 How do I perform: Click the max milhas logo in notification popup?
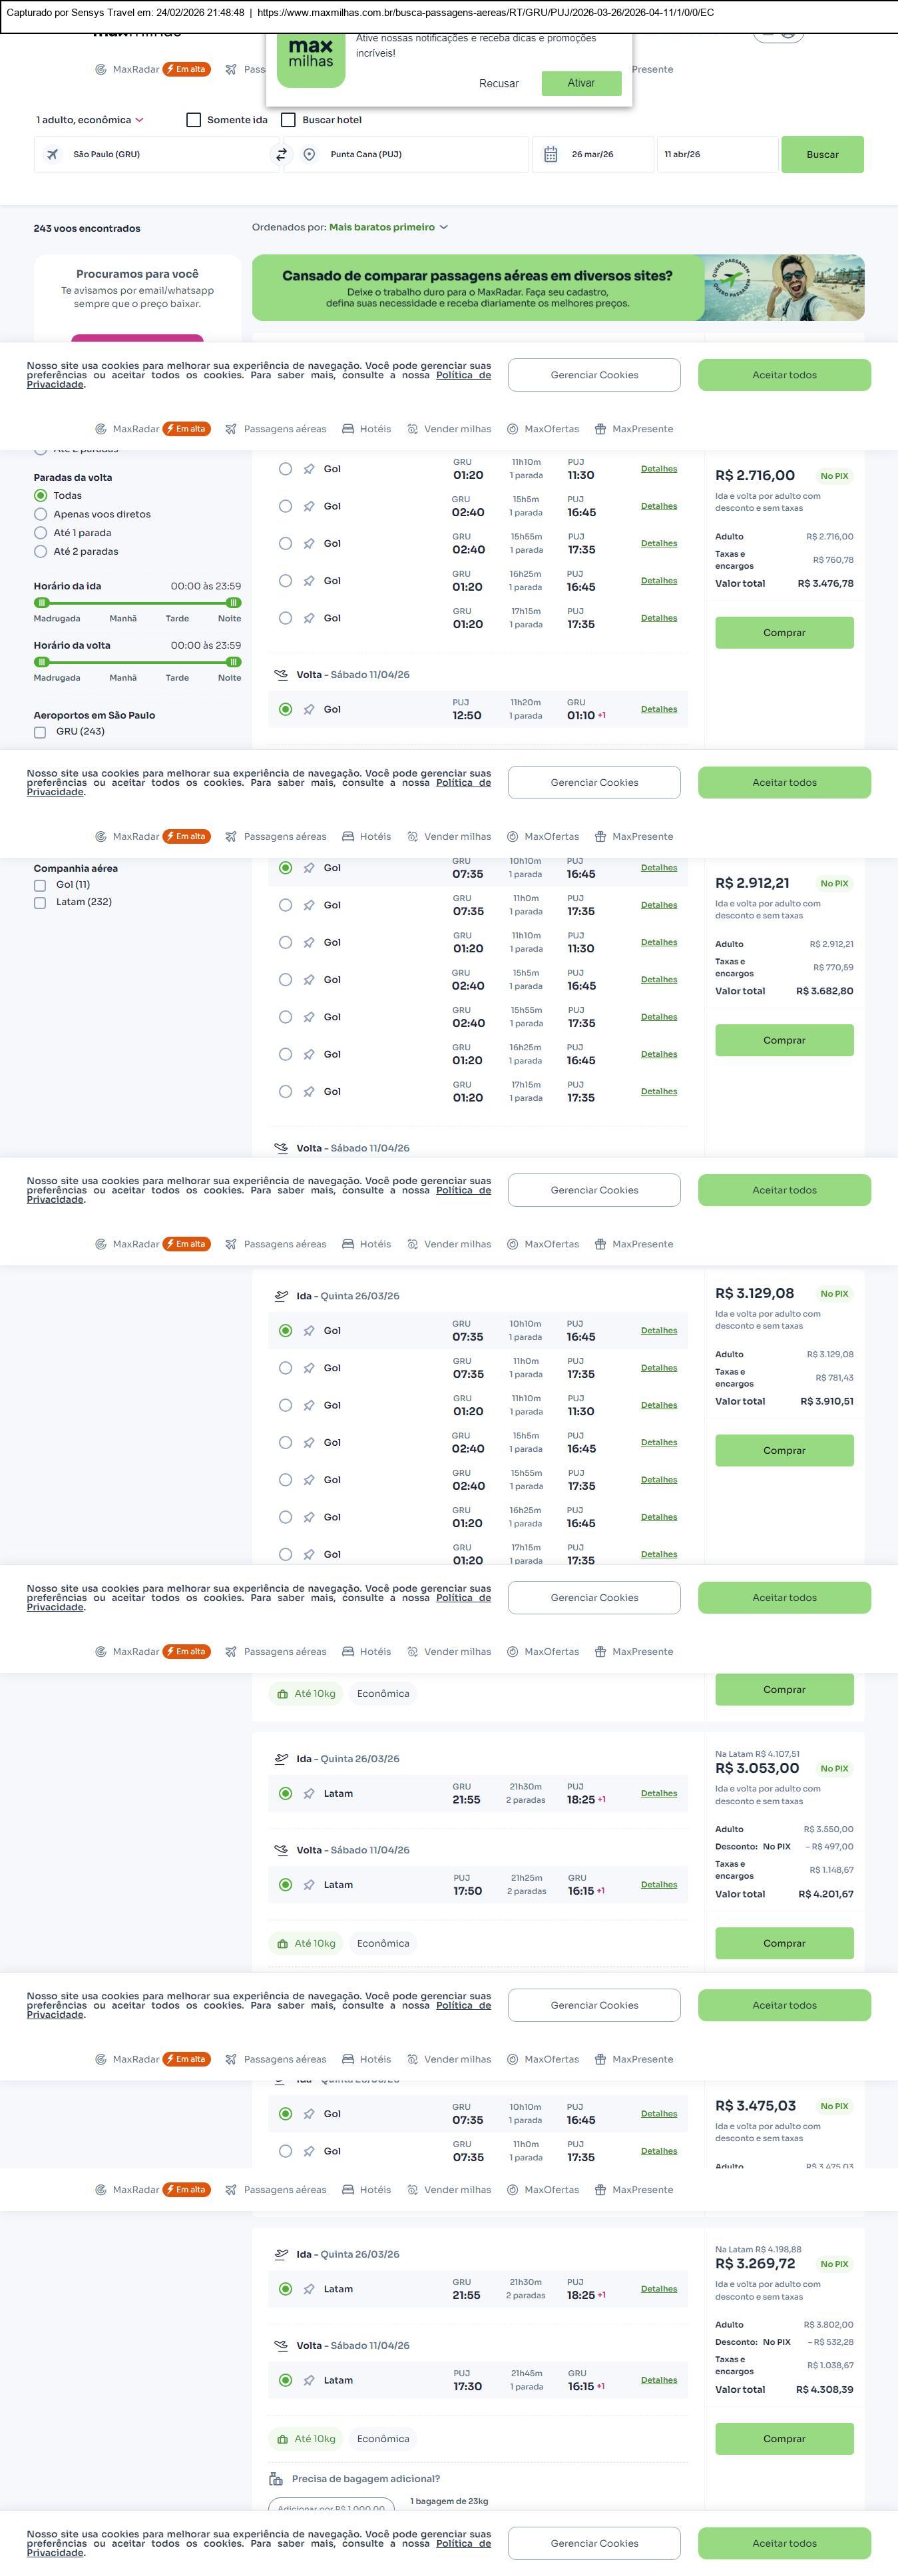(x=311, y=60)
